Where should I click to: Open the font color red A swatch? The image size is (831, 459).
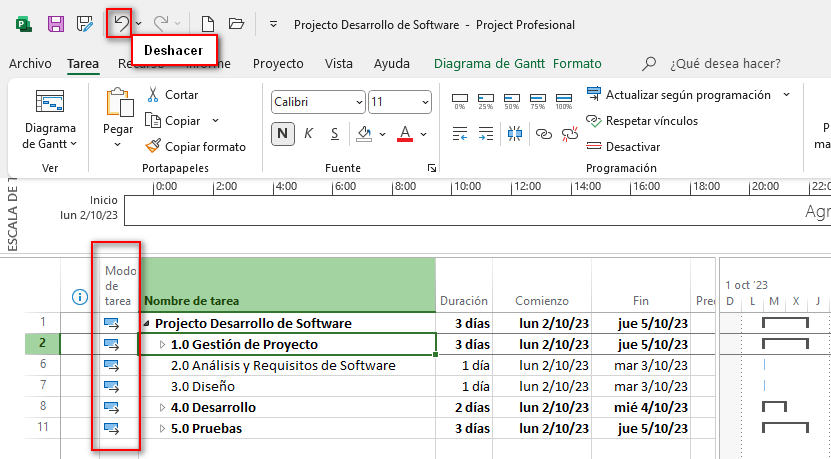coord(405,133)
